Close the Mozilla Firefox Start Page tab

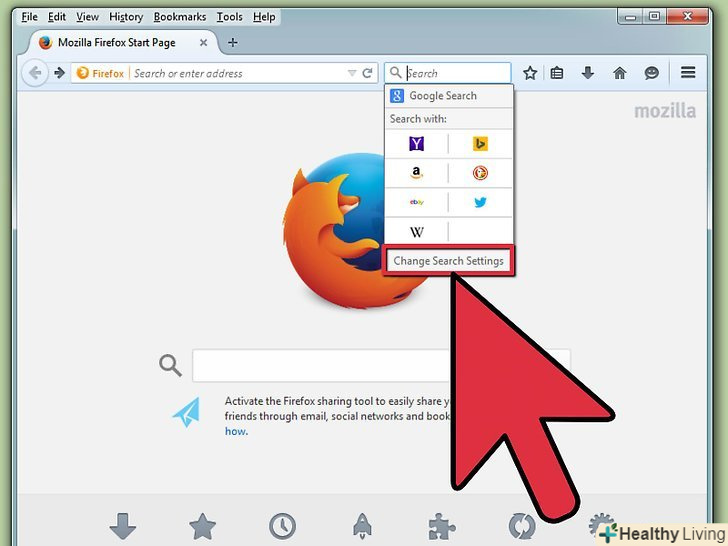coord(203,43)
